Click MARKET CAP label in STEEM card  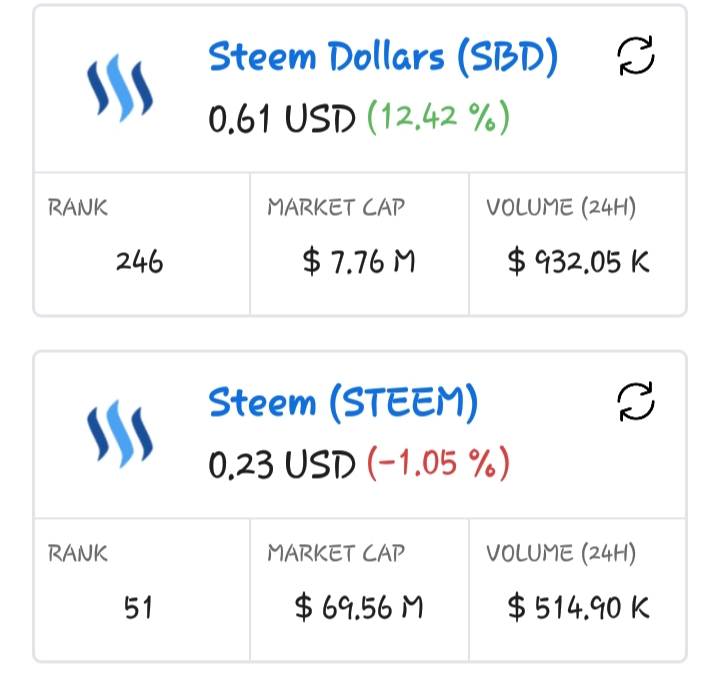pyautogui.click(x=336, y=553)
